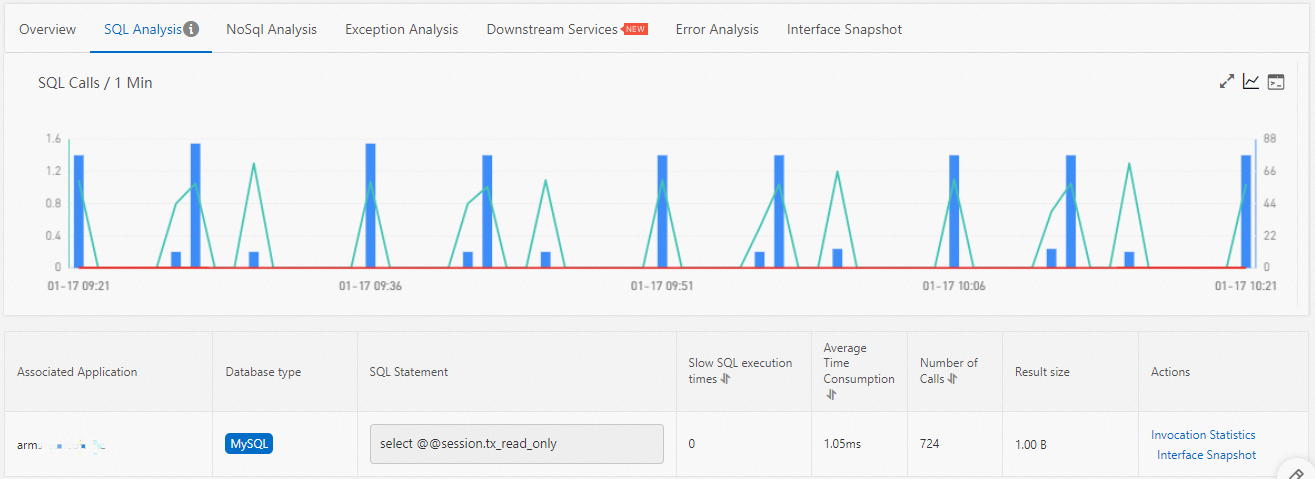
Task: Click the Database type column header
Action: (x=263, y=372)
